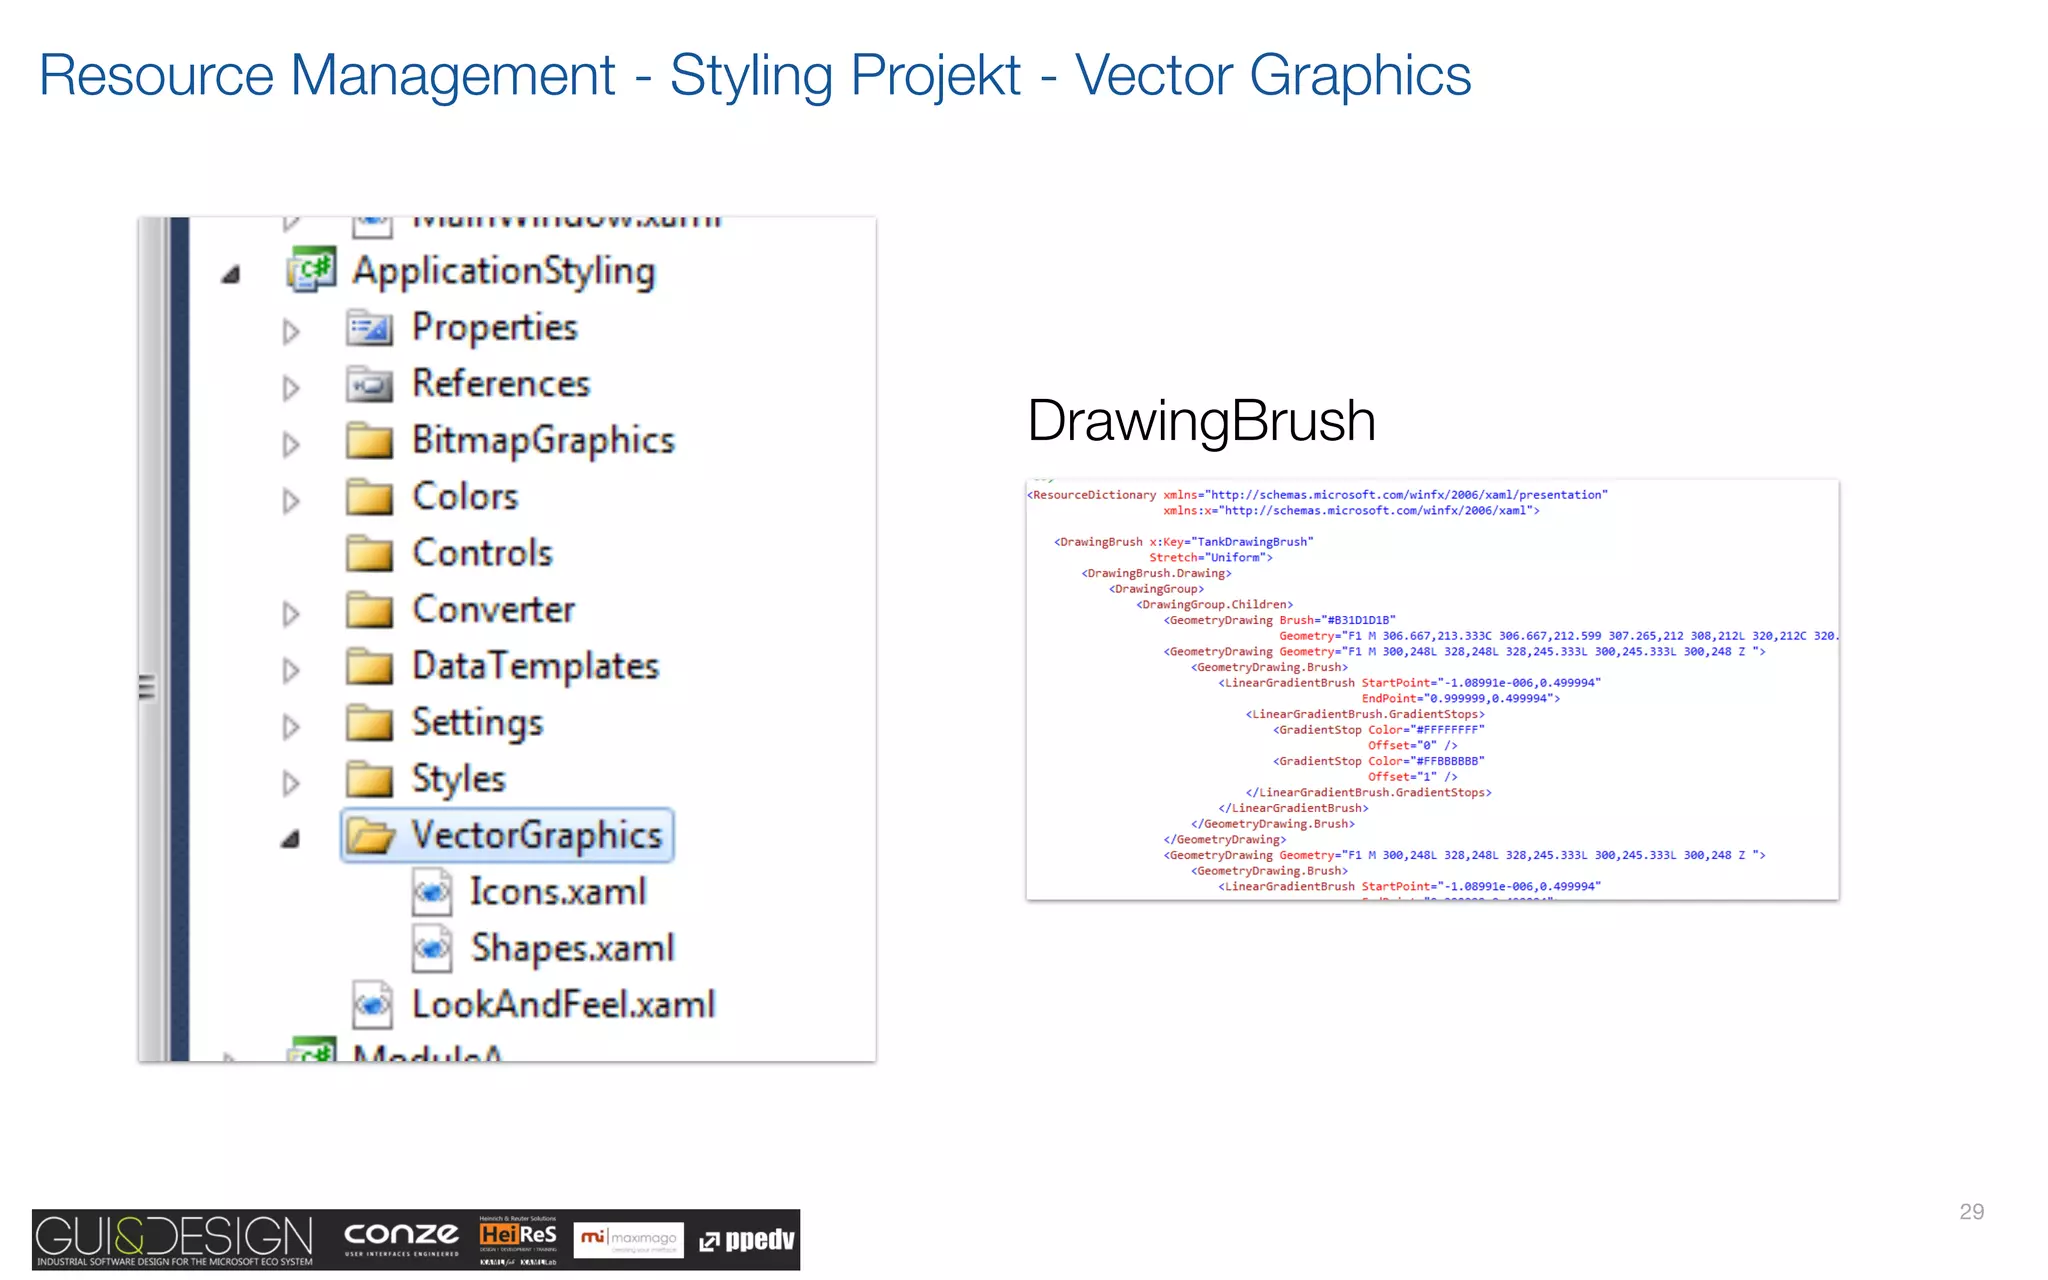Click the ppedv logo
Screen dimensions: 2048x1280
click(x=747, y=1241)
